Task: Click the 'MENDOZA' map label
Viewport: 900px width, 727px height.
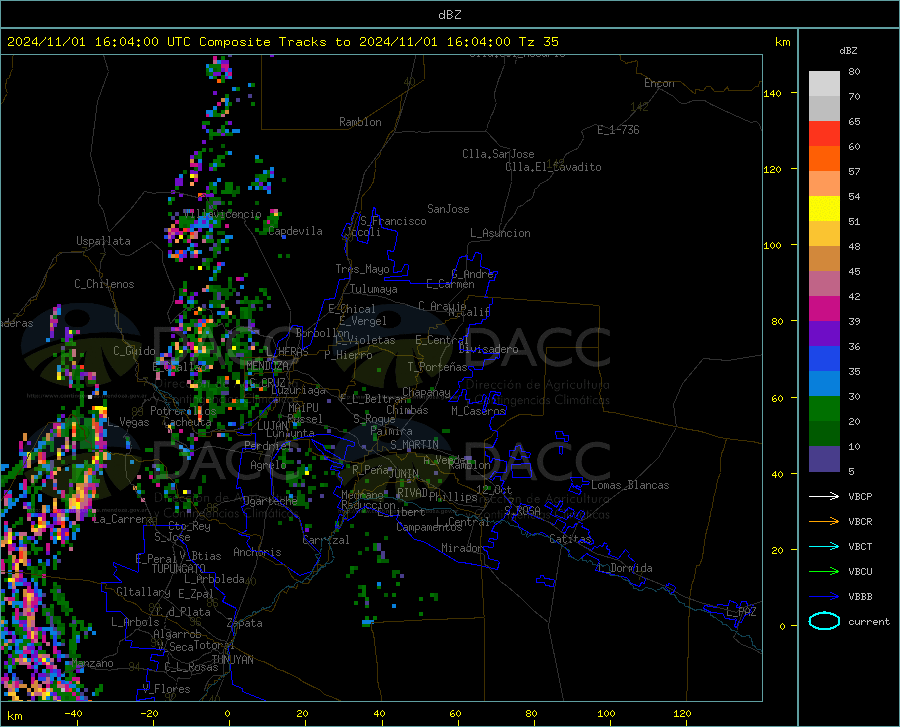Action: (x=267, y=366)
